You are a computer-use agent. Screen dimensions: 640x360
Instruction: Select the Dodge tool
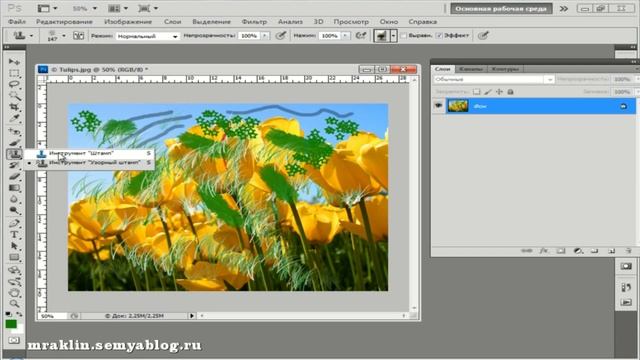tap(14, 211)
